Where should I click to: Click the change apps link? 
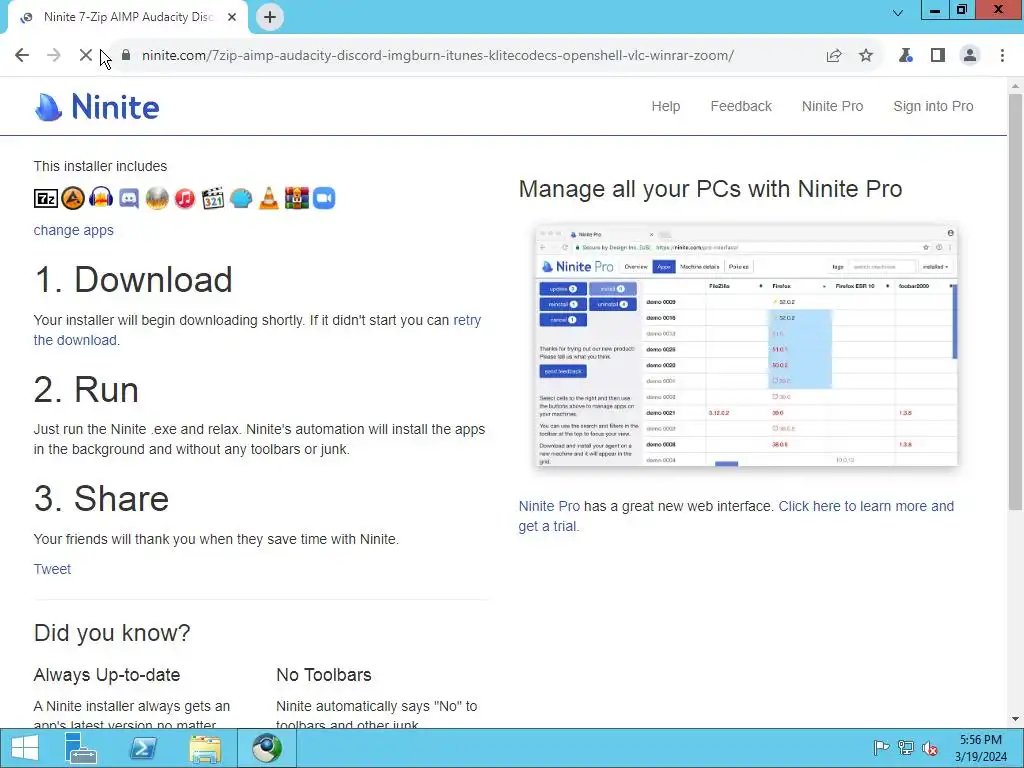[x=73, y=230]
